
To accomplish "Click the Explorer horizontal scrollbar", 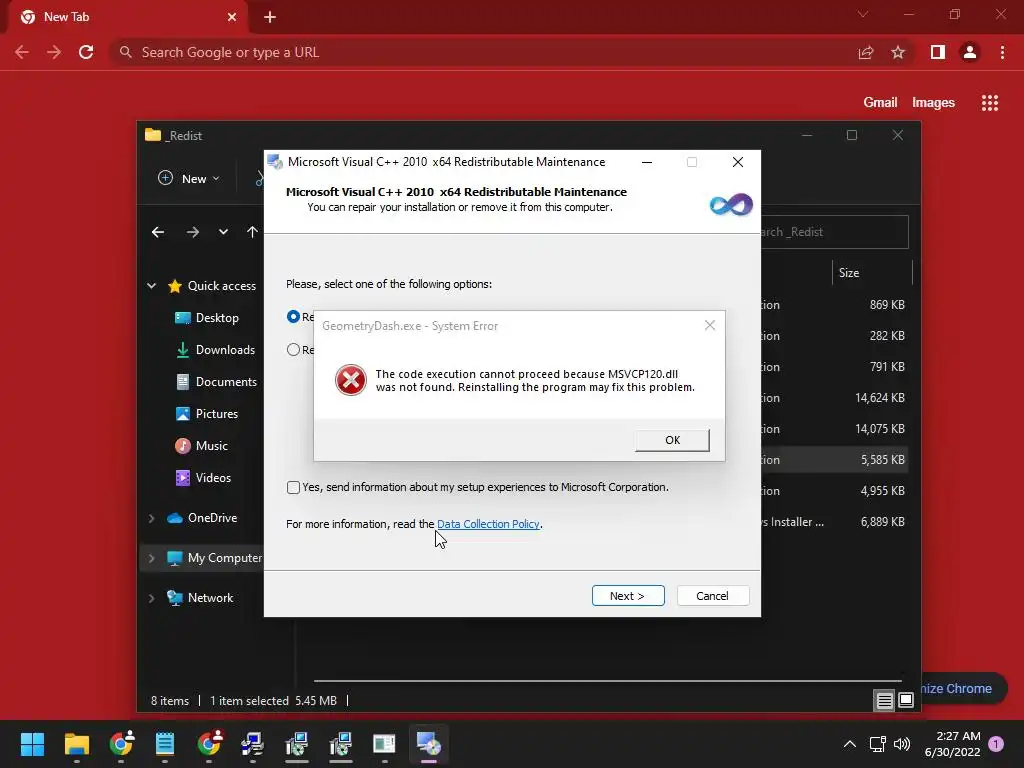I will (607, 680).
